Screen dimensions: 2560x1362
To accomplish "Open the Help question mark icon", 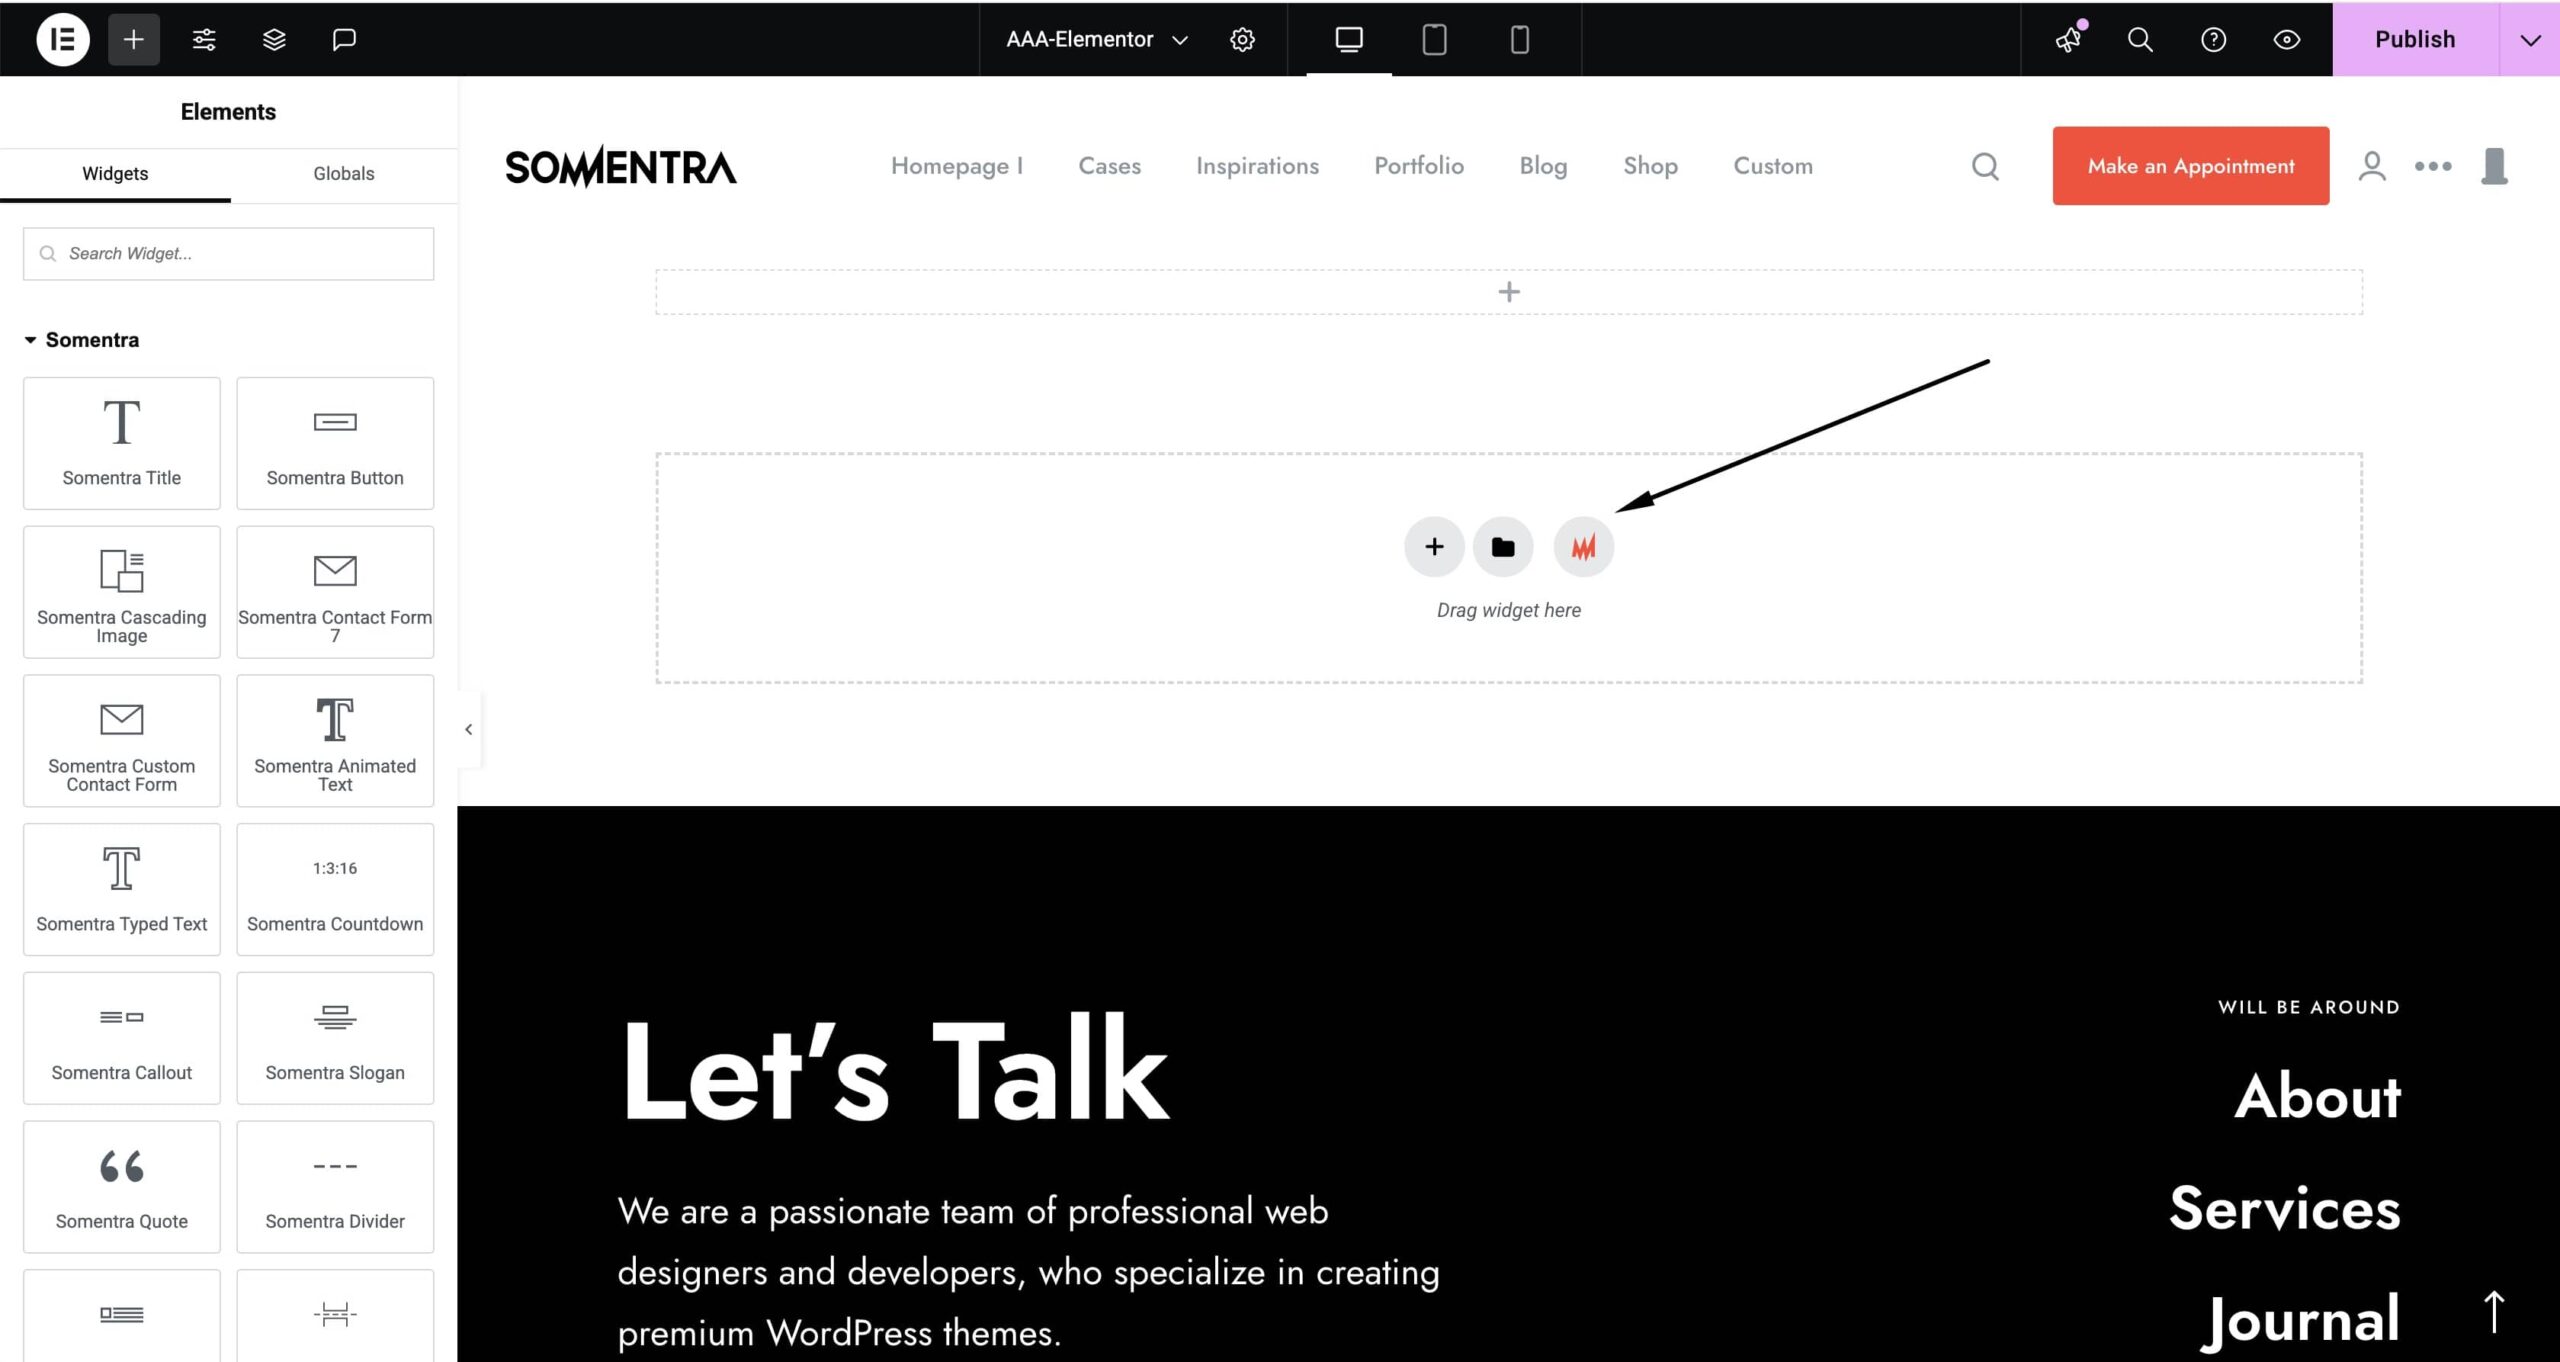I will click(x=2213, y=39).
